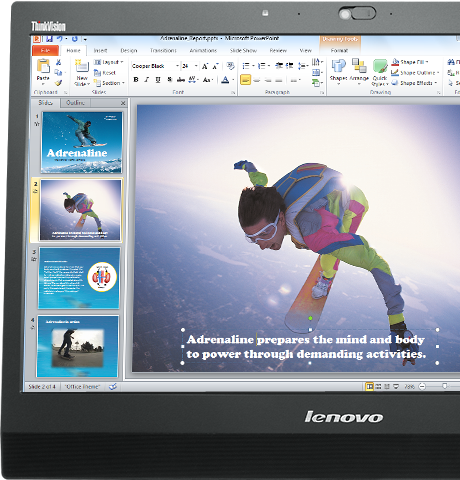The image size is (460, 480).
Task: Reset the slide layout
Action: [x=105, y=72]
